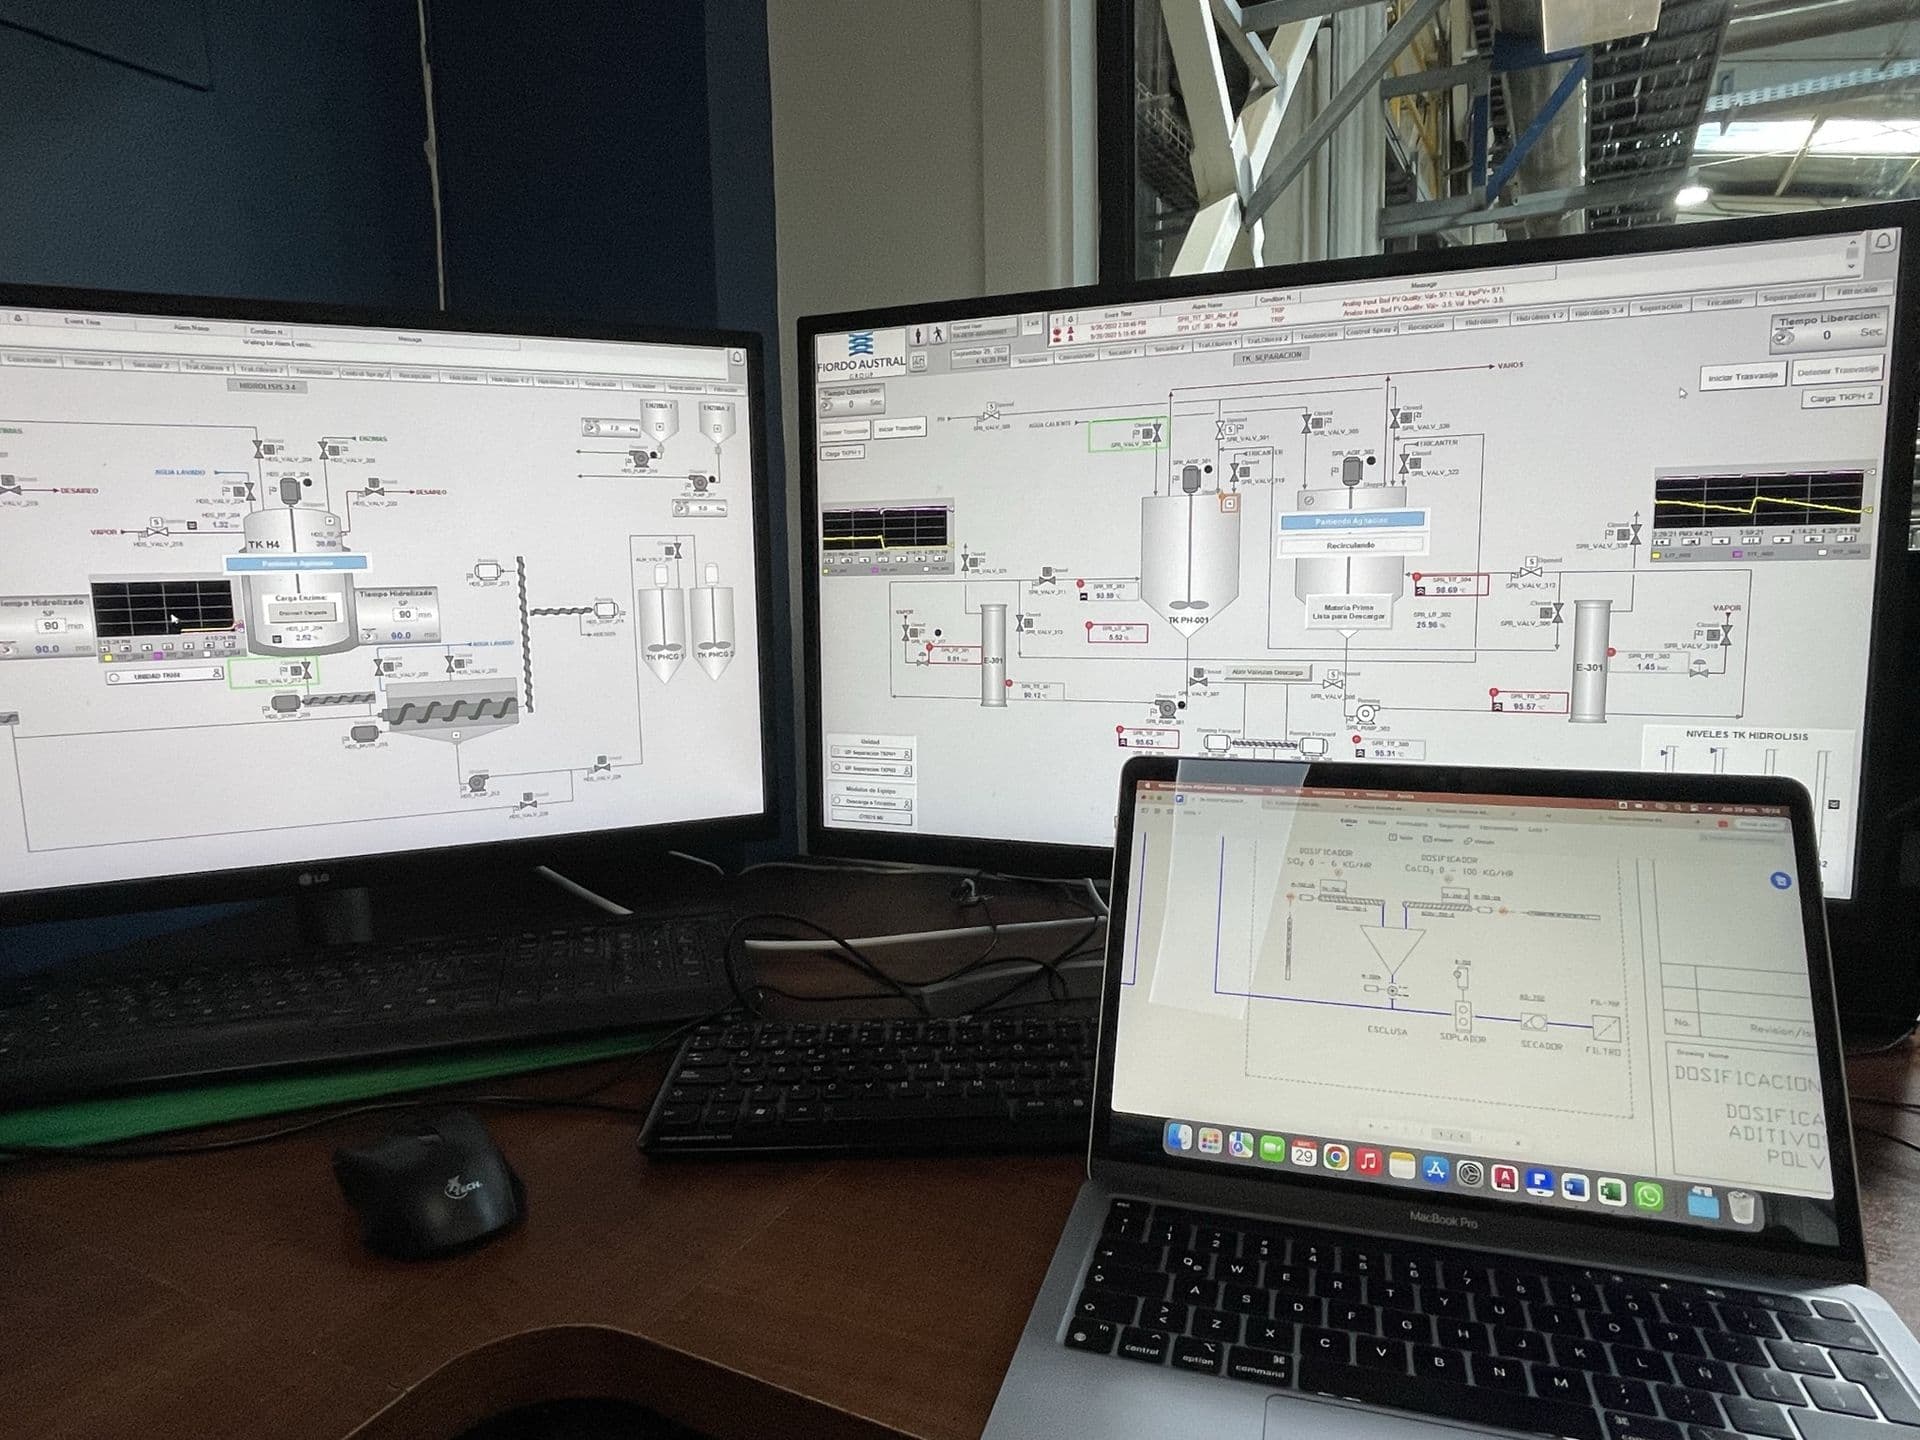The width and height of the screenshot is (1920, 1440).
Task: Click the Tiempo Liberacion value field
Action: pos(1827,334)
